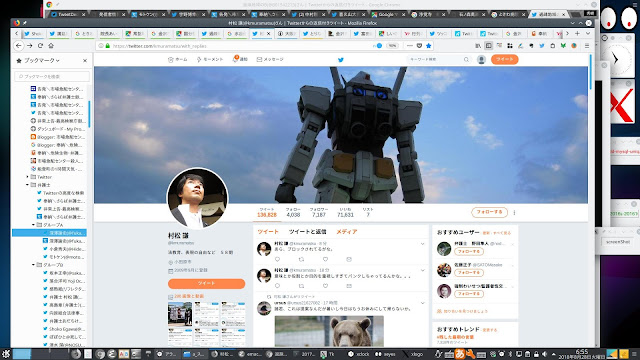
Task: Follow the first suggested user
Action: click(469, 251)
